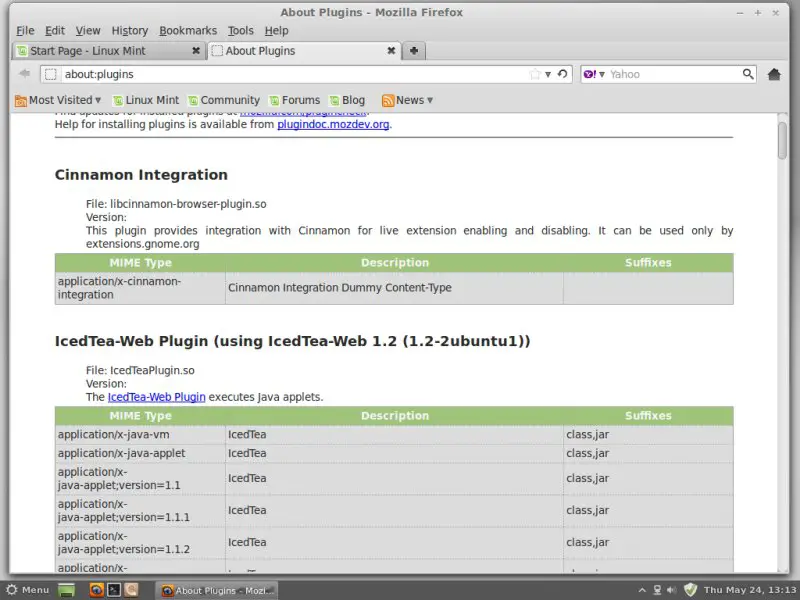Click the reload page icon
This screenshot has width=800, height=600.
click(x=562, y=74)
